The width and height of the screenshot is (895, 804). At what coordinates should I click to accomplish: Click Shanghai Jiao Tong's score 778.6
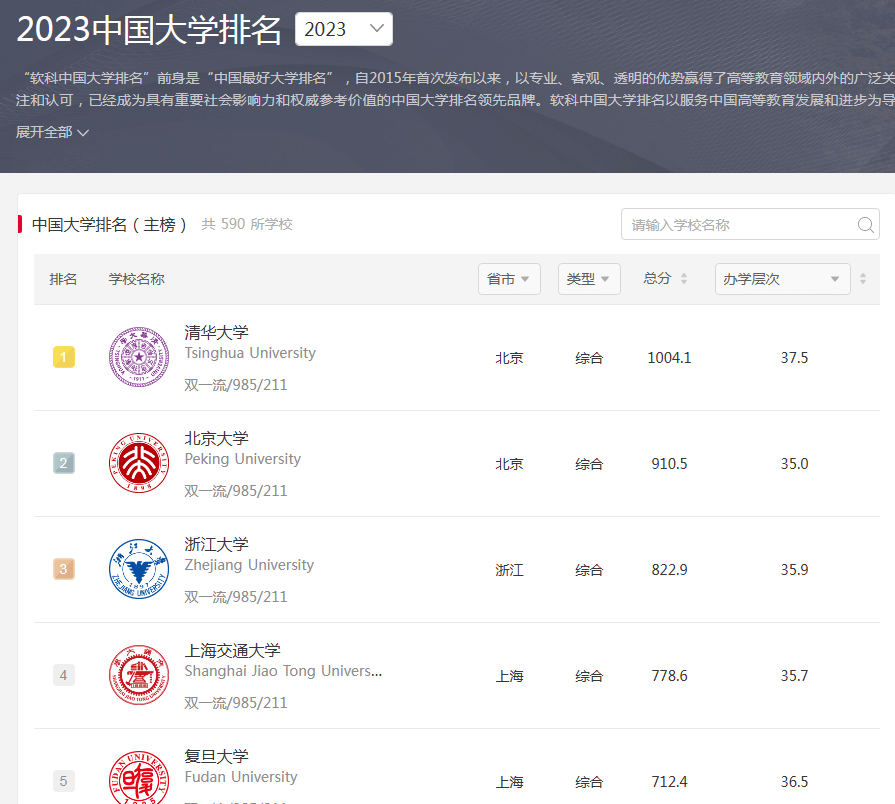coord(669,676)
